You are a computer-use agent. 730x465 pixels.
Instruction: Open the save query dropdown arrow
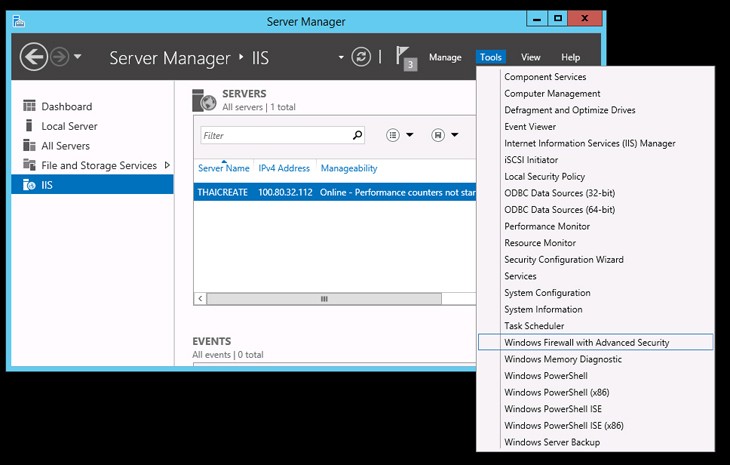455,135
